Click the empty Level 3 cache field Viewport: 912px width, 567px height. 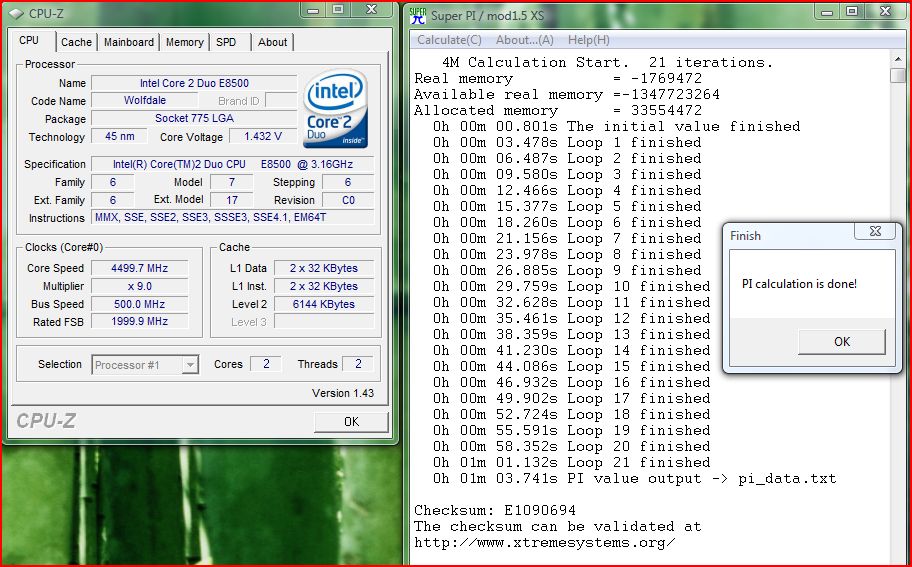324,322
